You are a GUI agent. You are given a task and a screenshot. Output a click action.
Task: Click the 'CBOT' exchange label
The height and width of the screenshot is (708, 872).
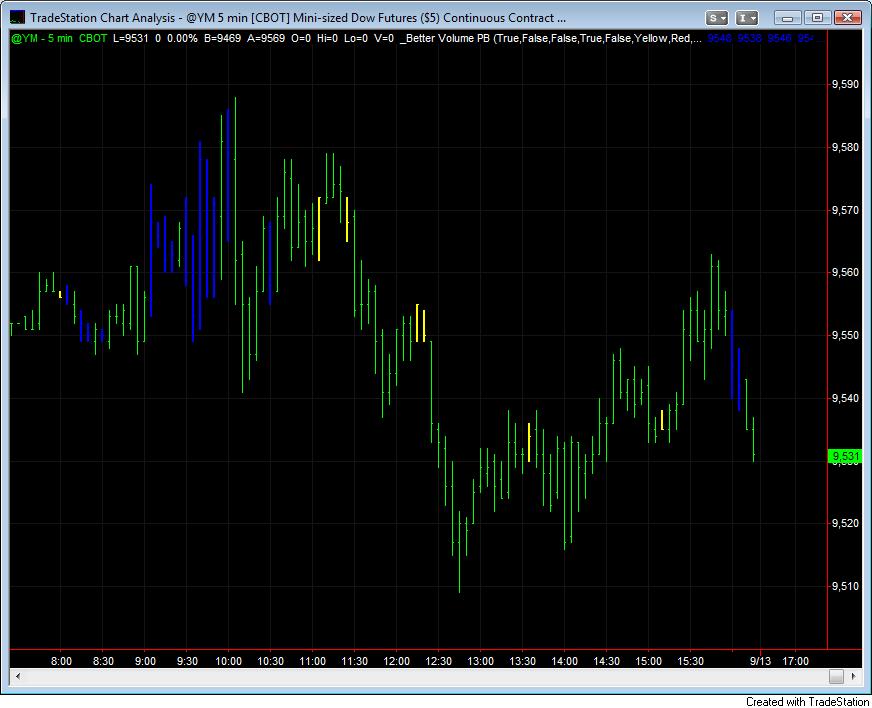coord(92,38)
